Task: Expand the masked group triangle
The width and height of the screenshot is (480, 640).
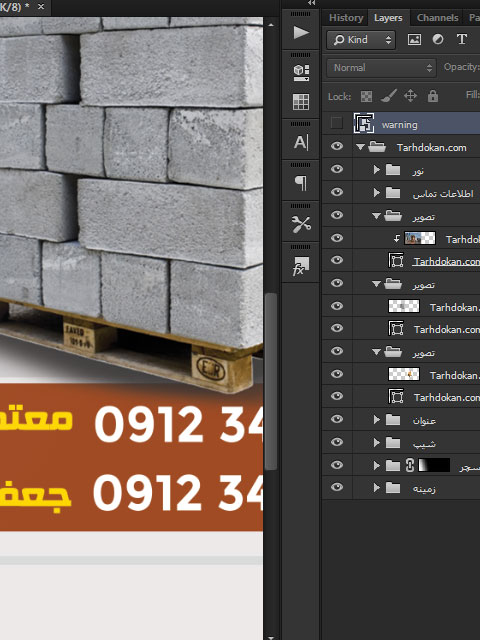Action: coord(376,465)
